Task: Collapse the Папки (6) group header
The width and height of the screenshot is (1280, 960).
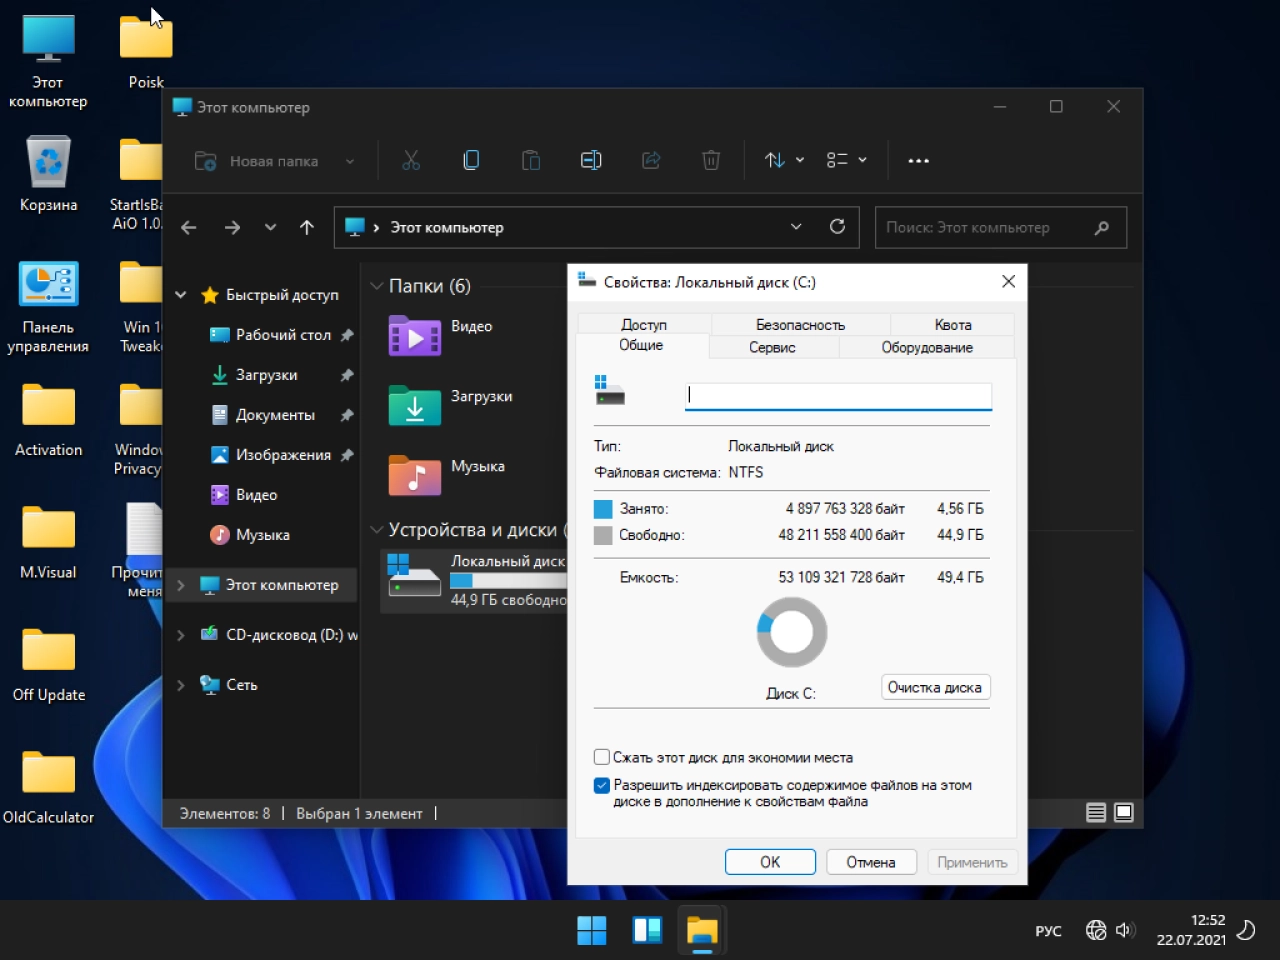Action: [x=377, y=286]
